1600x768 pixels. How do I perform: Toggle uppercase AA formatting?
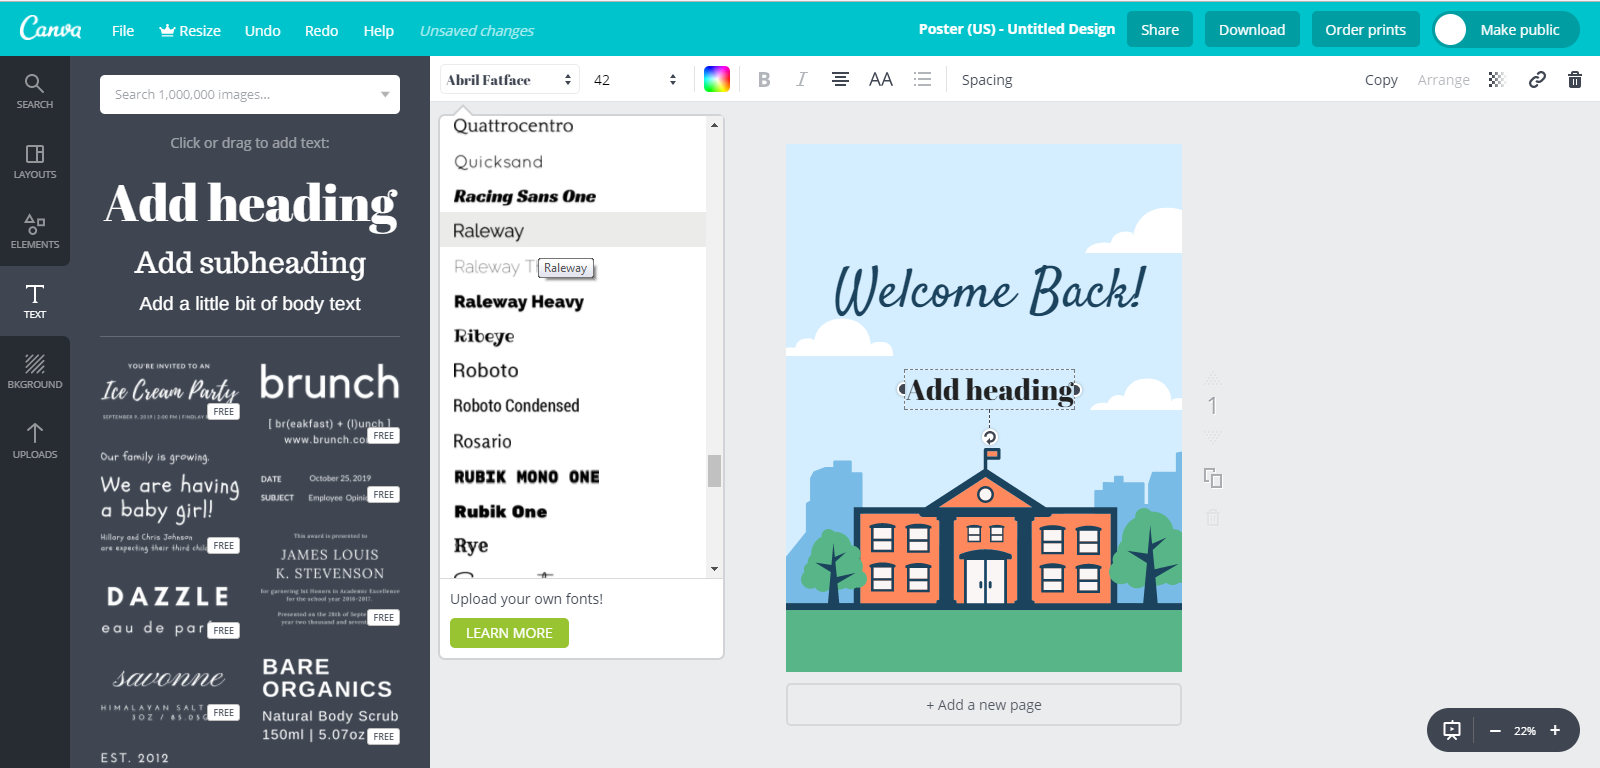[881, 80]
